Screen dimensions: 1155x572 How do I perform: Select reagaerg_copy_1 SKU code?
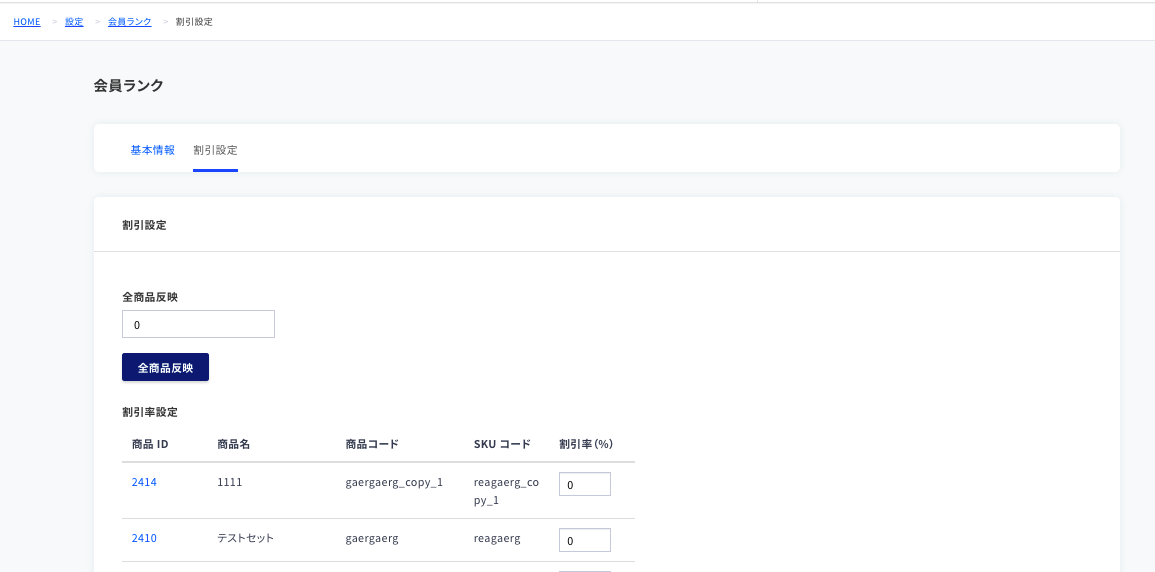[x=507, y=491]
